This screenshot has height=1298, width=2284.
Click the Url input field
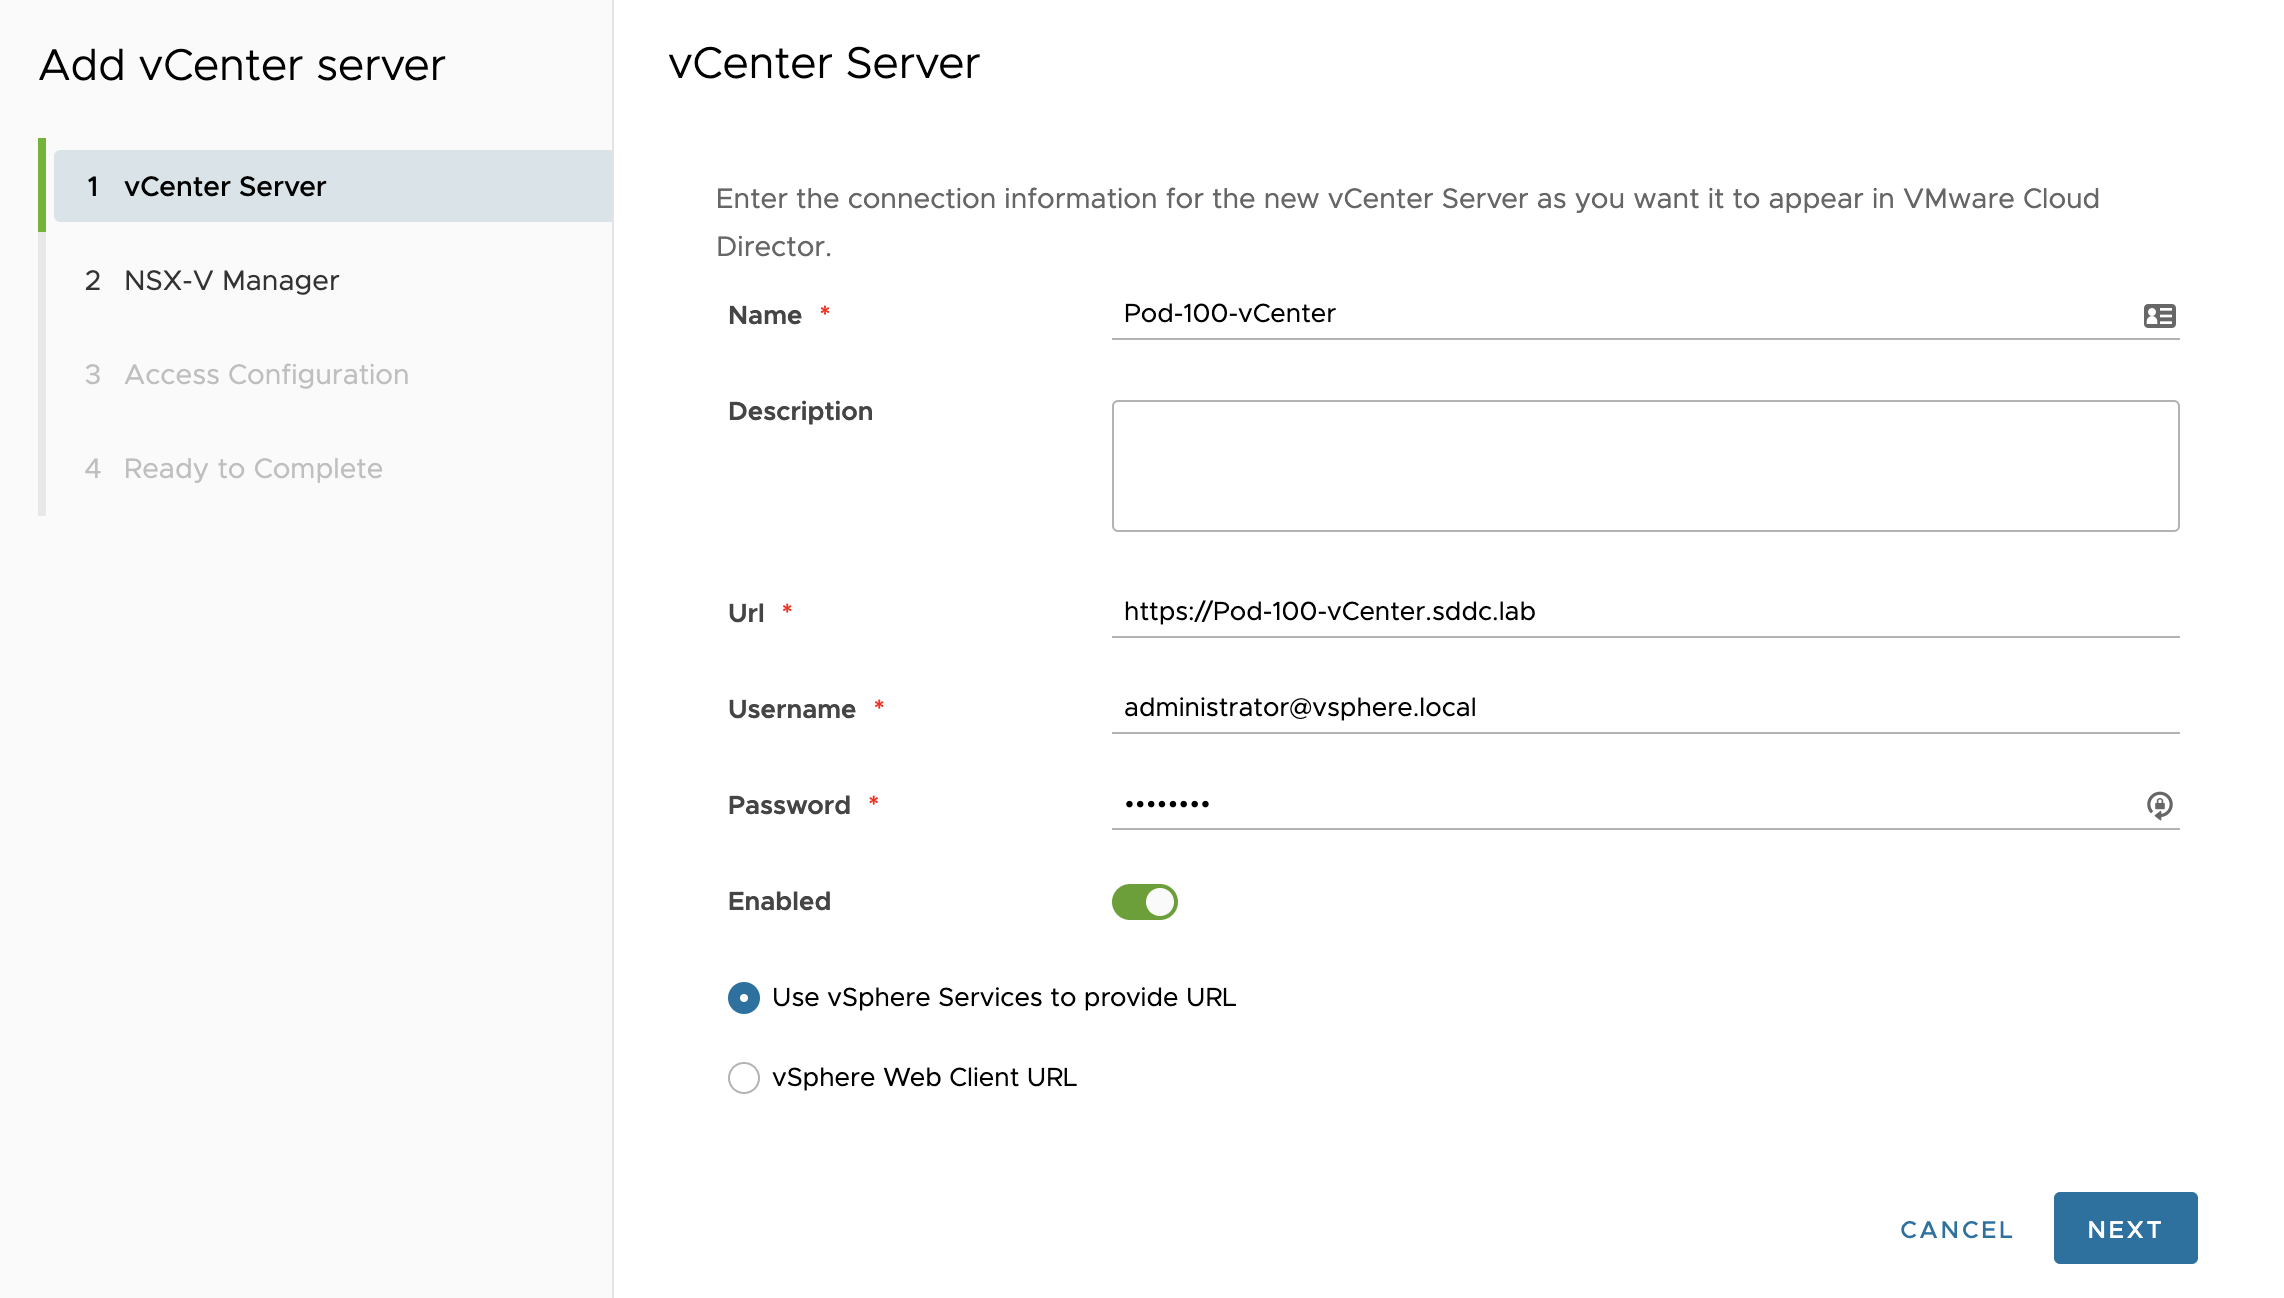[1645, 612]
